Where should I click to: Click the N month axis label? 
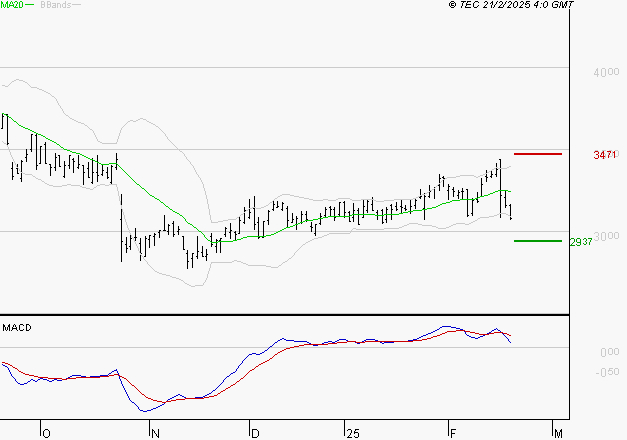(155, 434)
